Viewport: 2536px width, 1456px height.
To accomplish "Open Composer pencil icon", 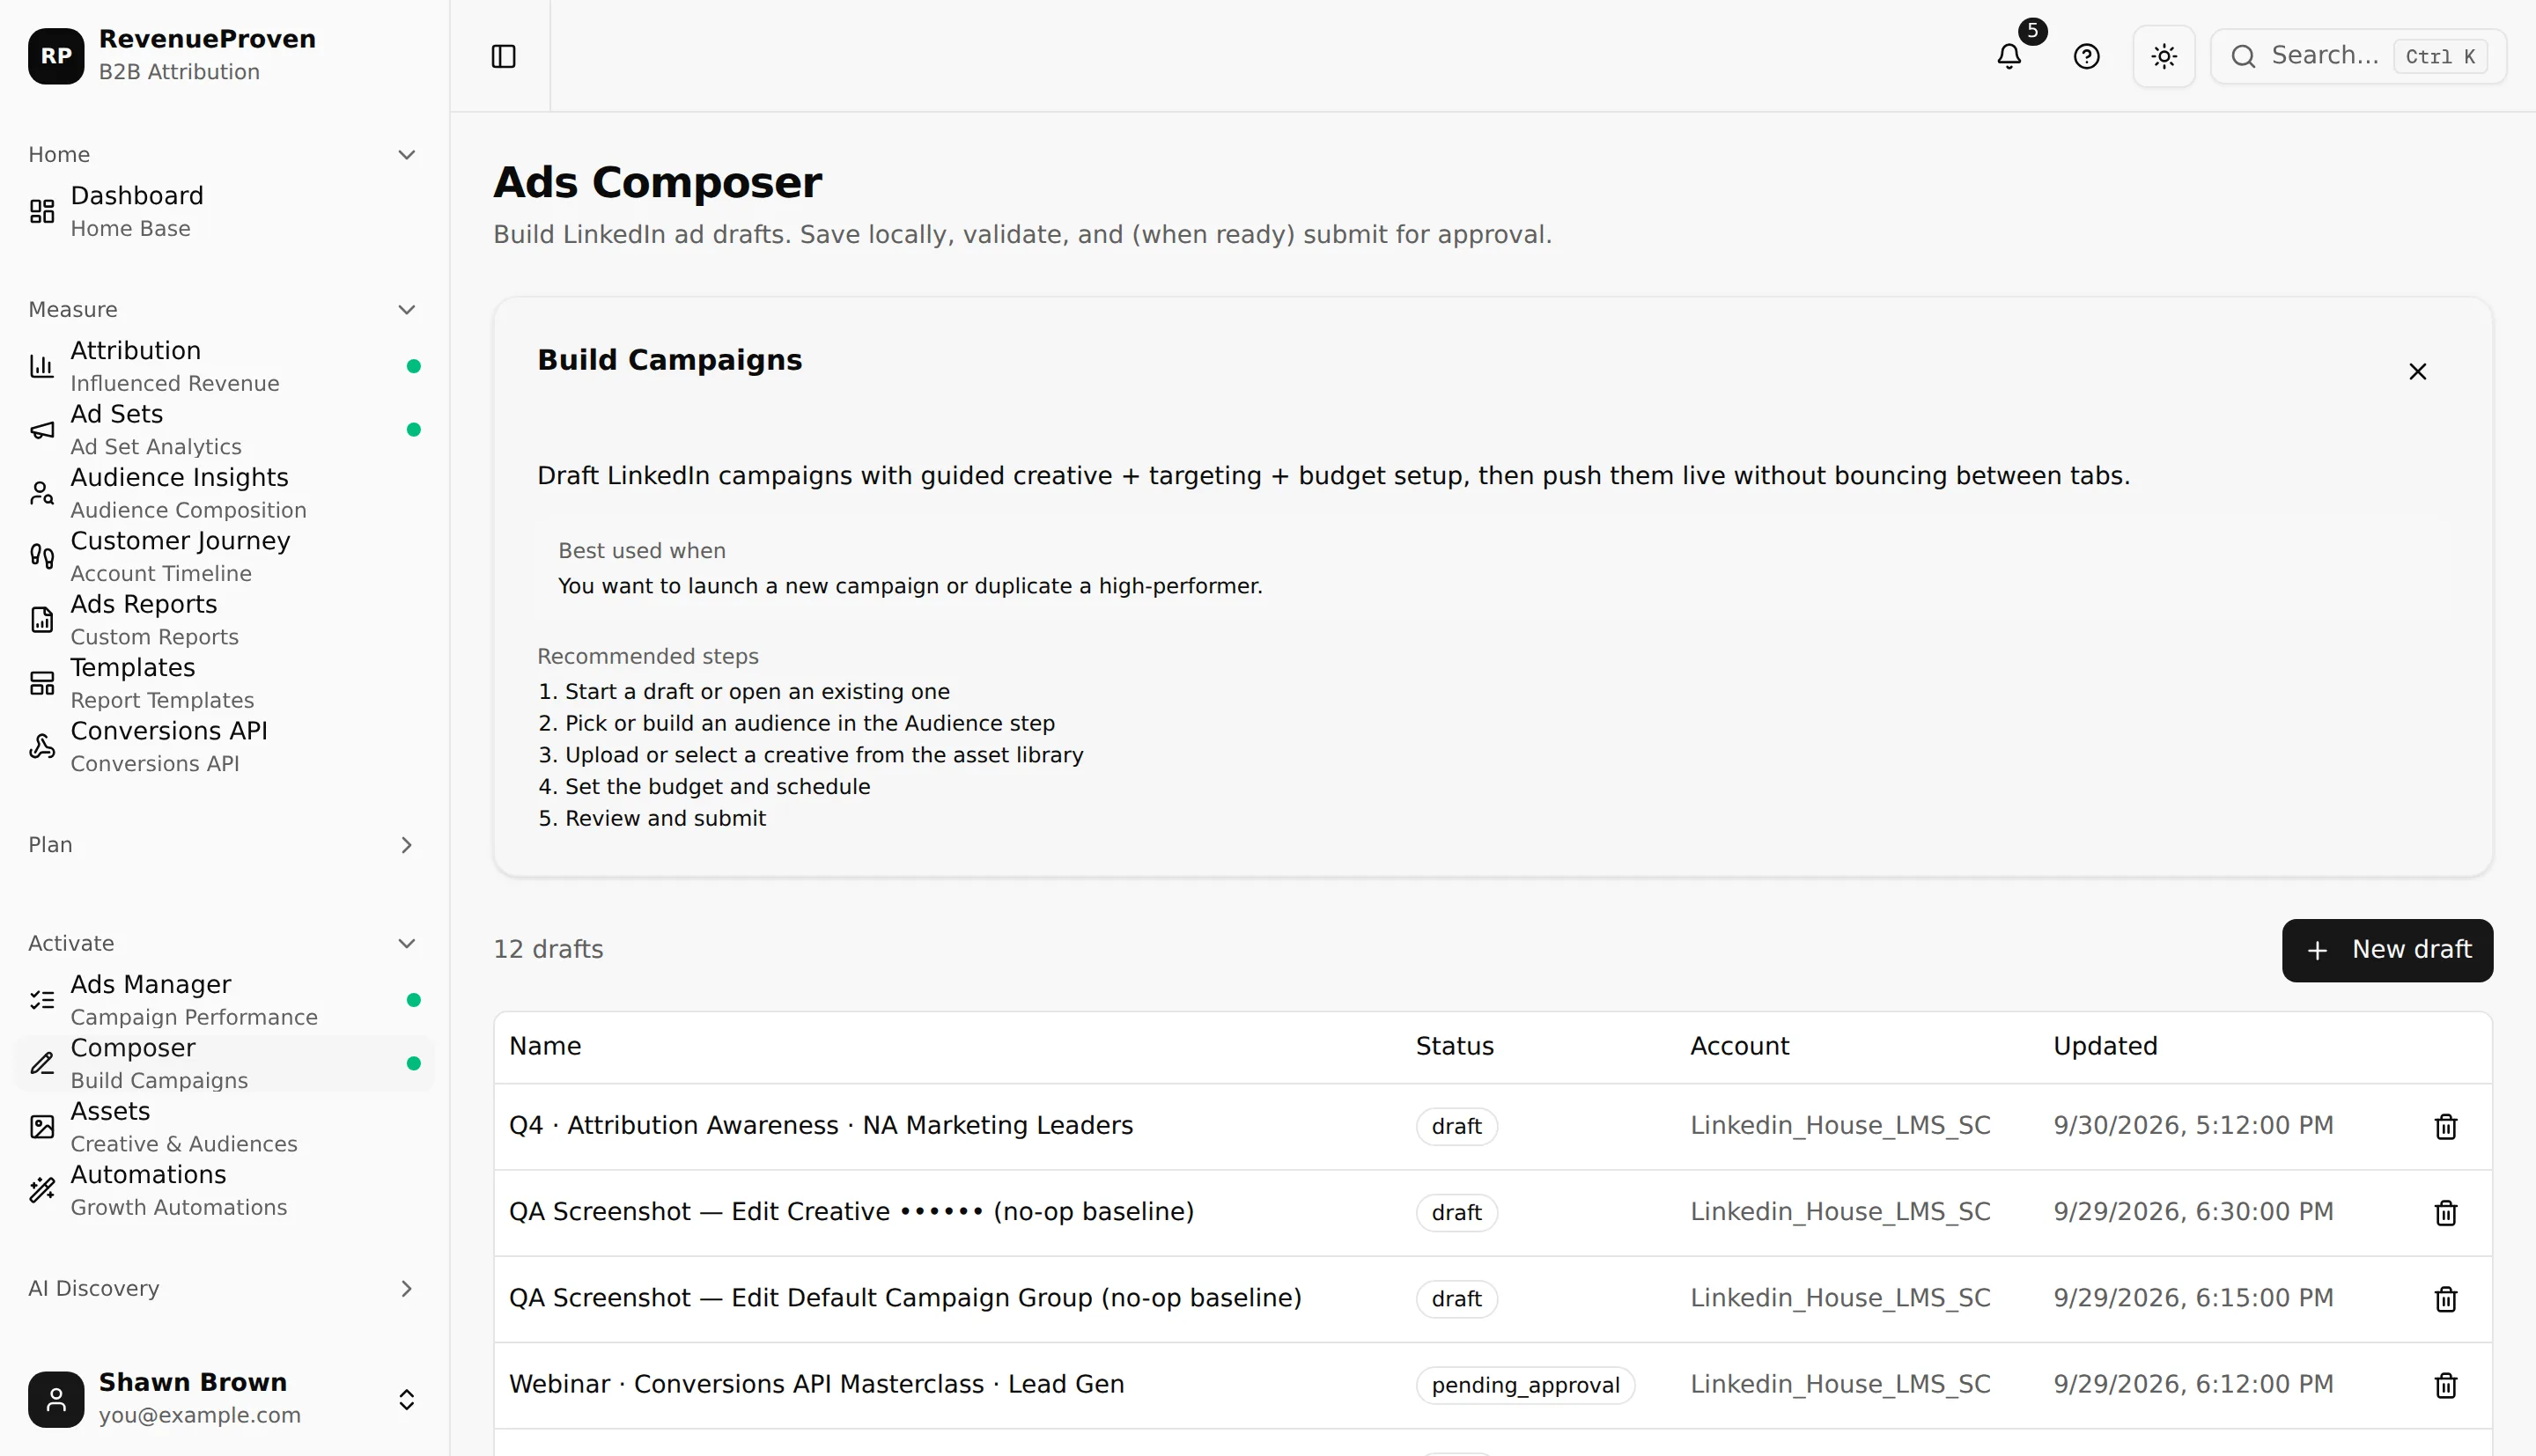I will point(42,1063).
